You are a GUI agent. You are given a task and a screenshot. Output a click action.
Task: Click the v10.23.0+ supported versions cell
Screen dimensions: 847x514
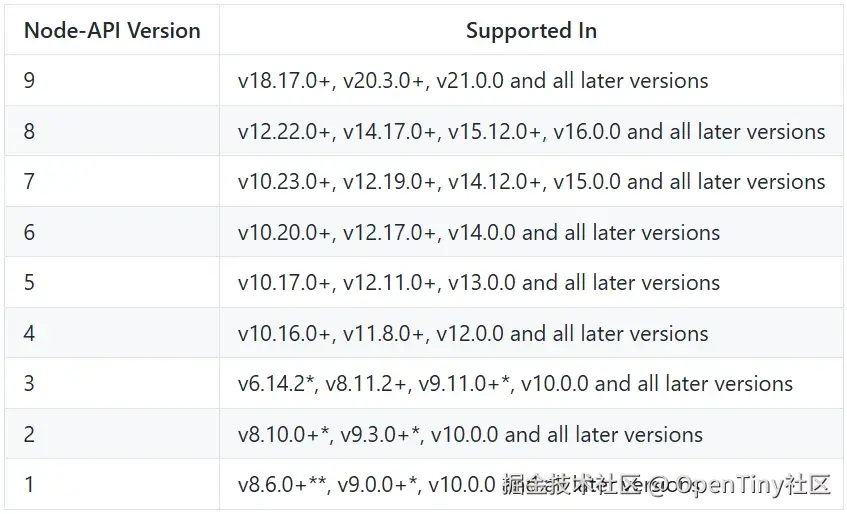coord(531,181)
